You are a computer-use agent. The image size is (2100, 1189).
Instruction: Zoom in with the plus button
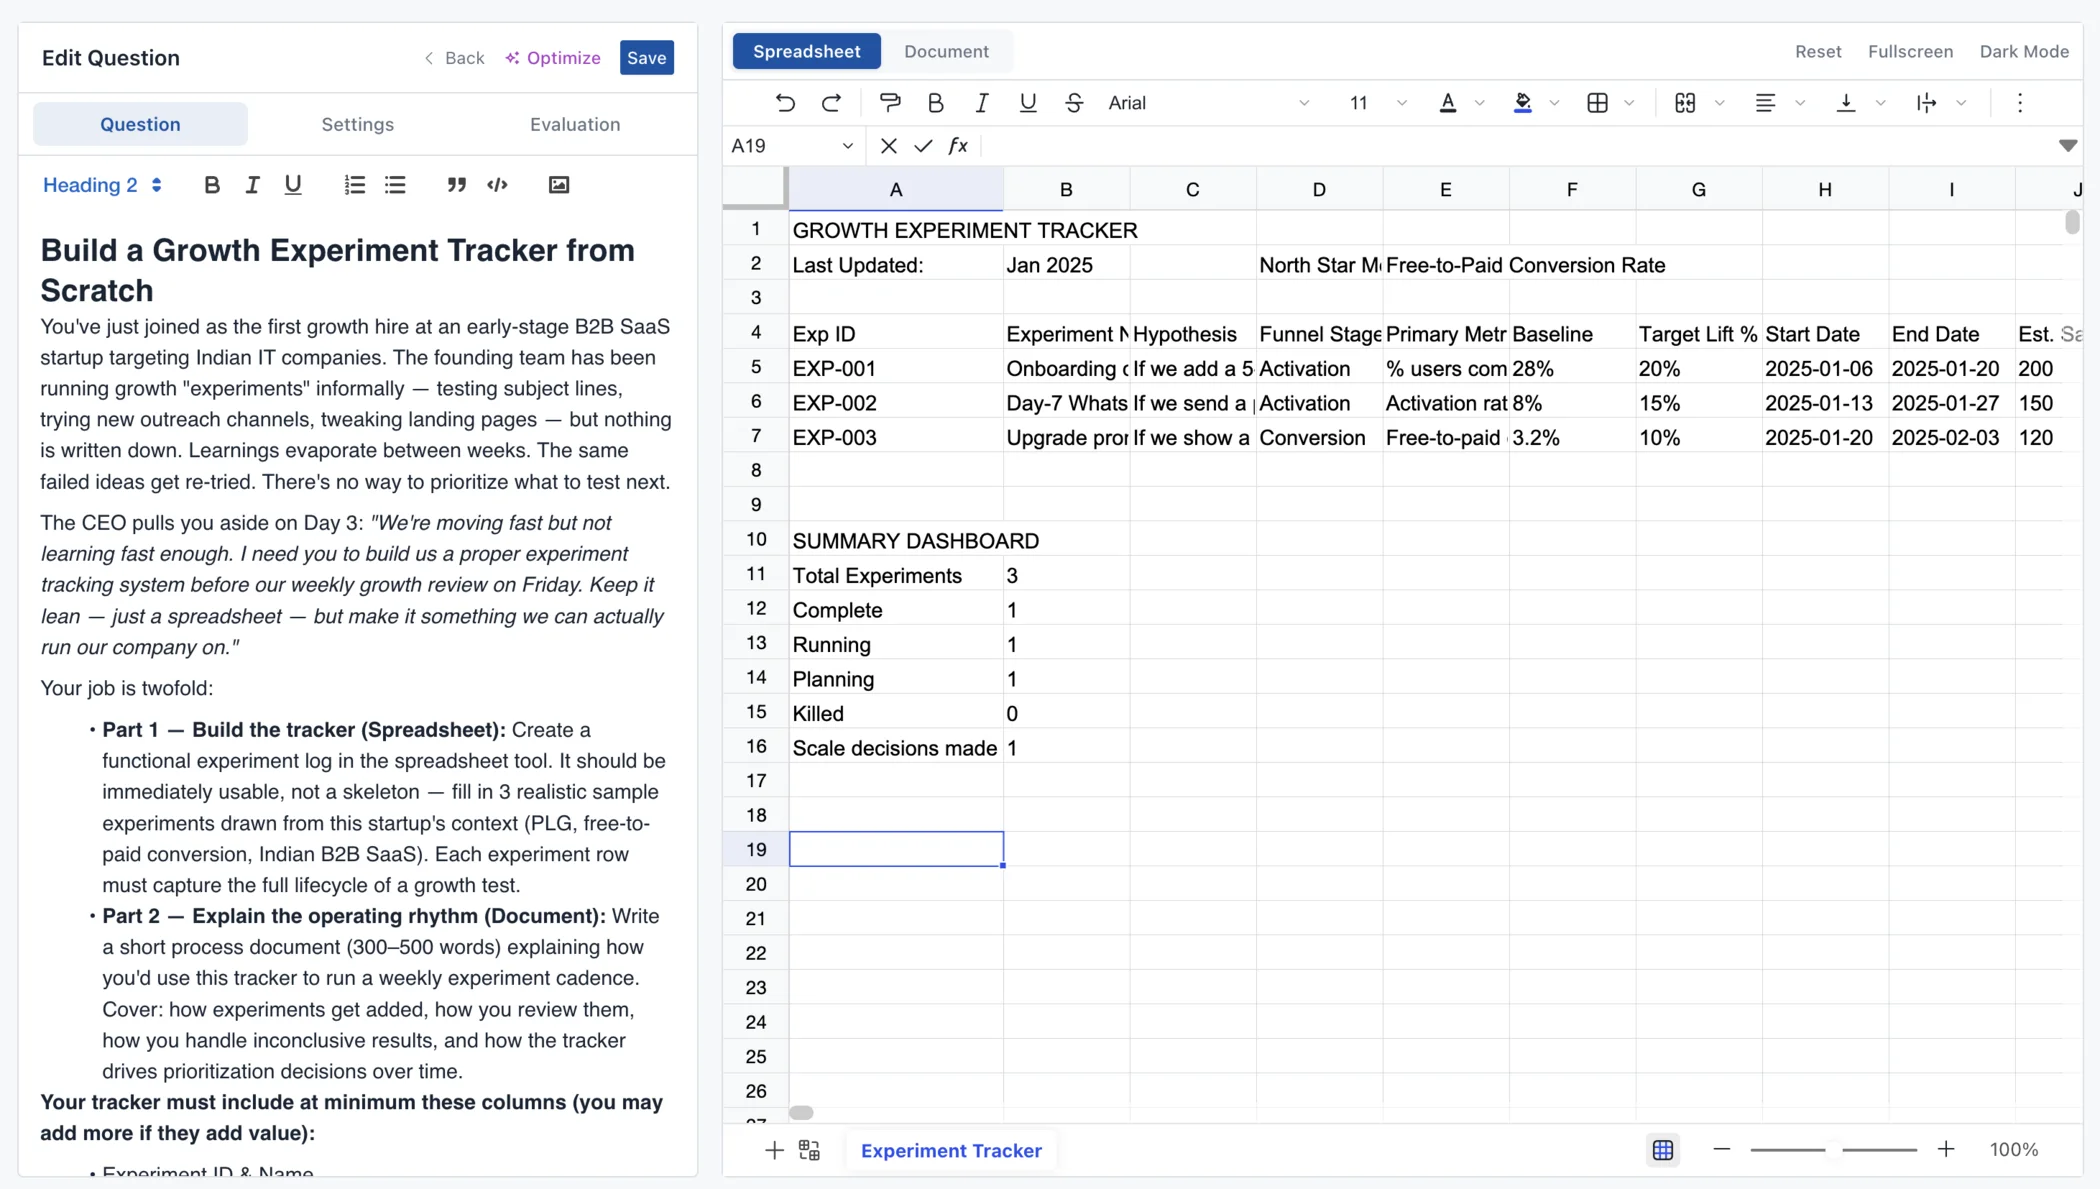click(1945, 1149)
